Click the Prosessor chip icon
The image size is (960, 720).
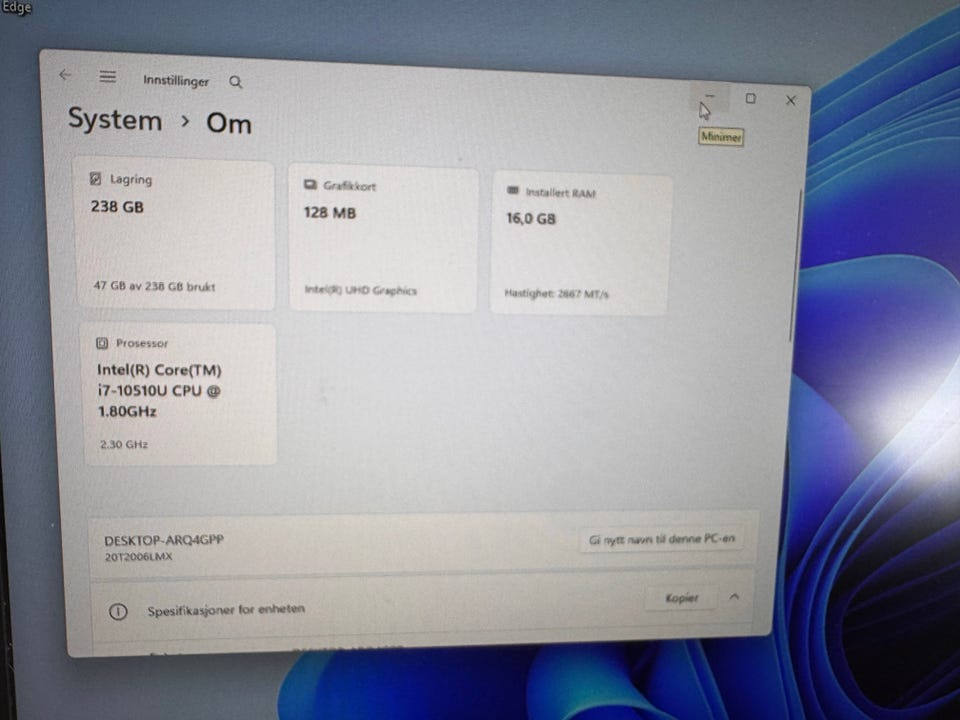click(x=102, y=343)
